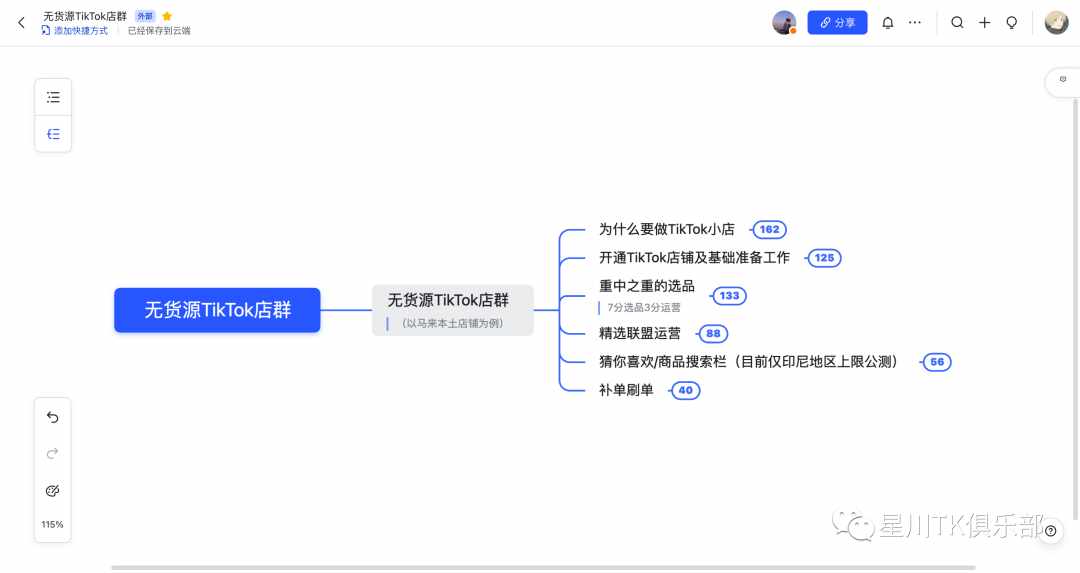This screenshot has width=1080, height=573.
Task: Expand the 40 children badge
Action: [x=685, y=390]
